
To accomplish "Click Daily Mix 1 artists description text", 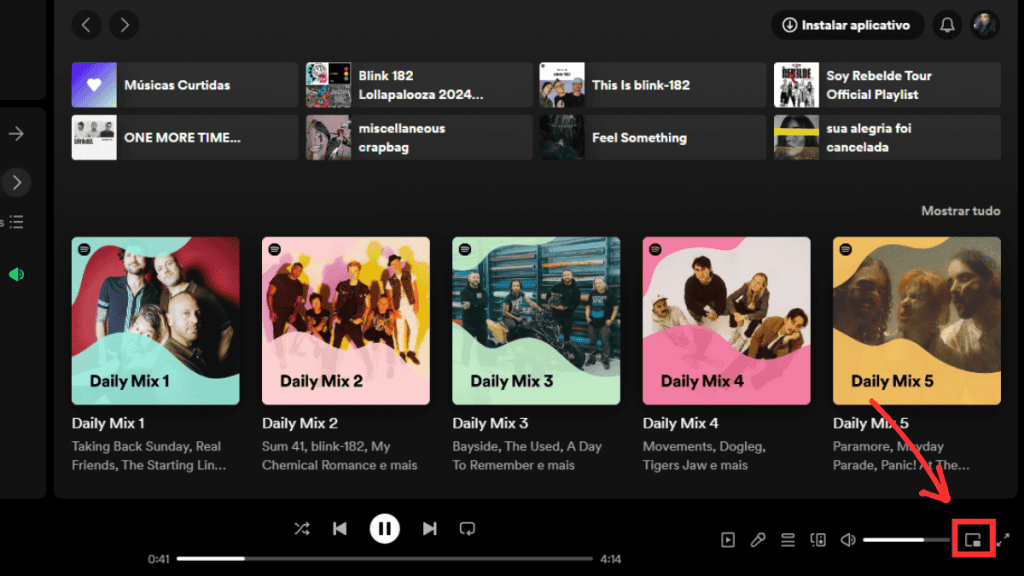I will coord(149,456).
